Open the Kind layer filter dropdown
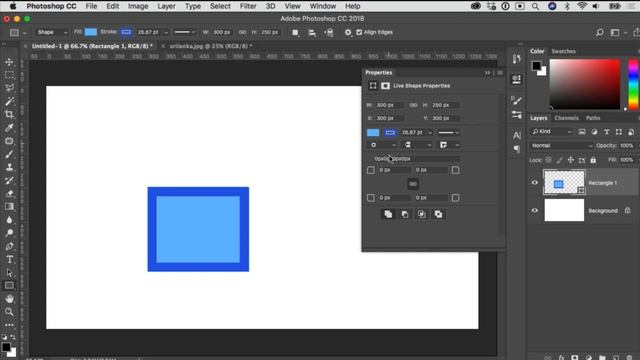 (551, 131)
